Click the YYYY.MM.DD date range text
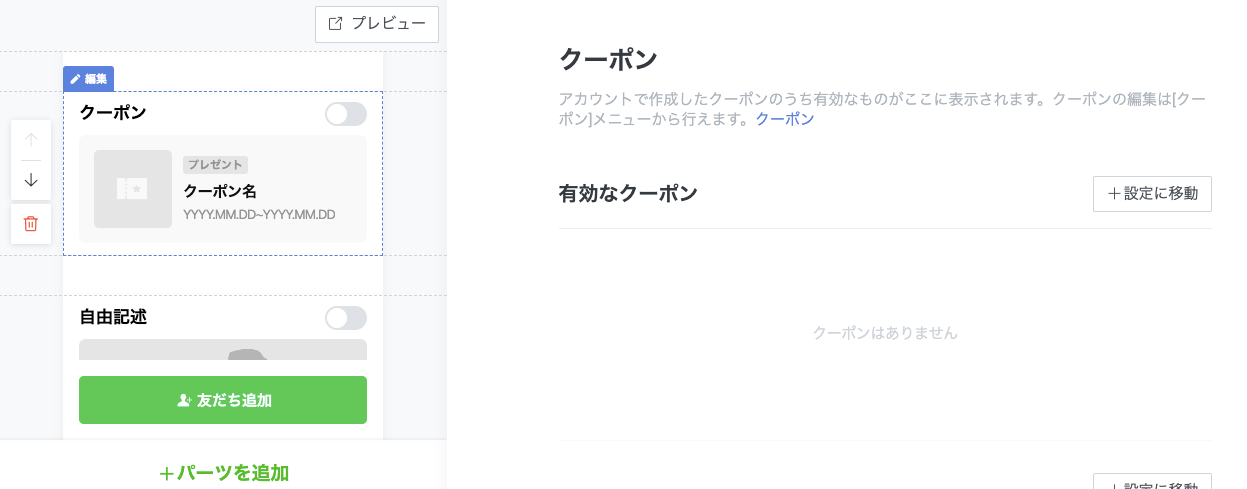The width and height of the screenshot is (1247, 489). 259,215
